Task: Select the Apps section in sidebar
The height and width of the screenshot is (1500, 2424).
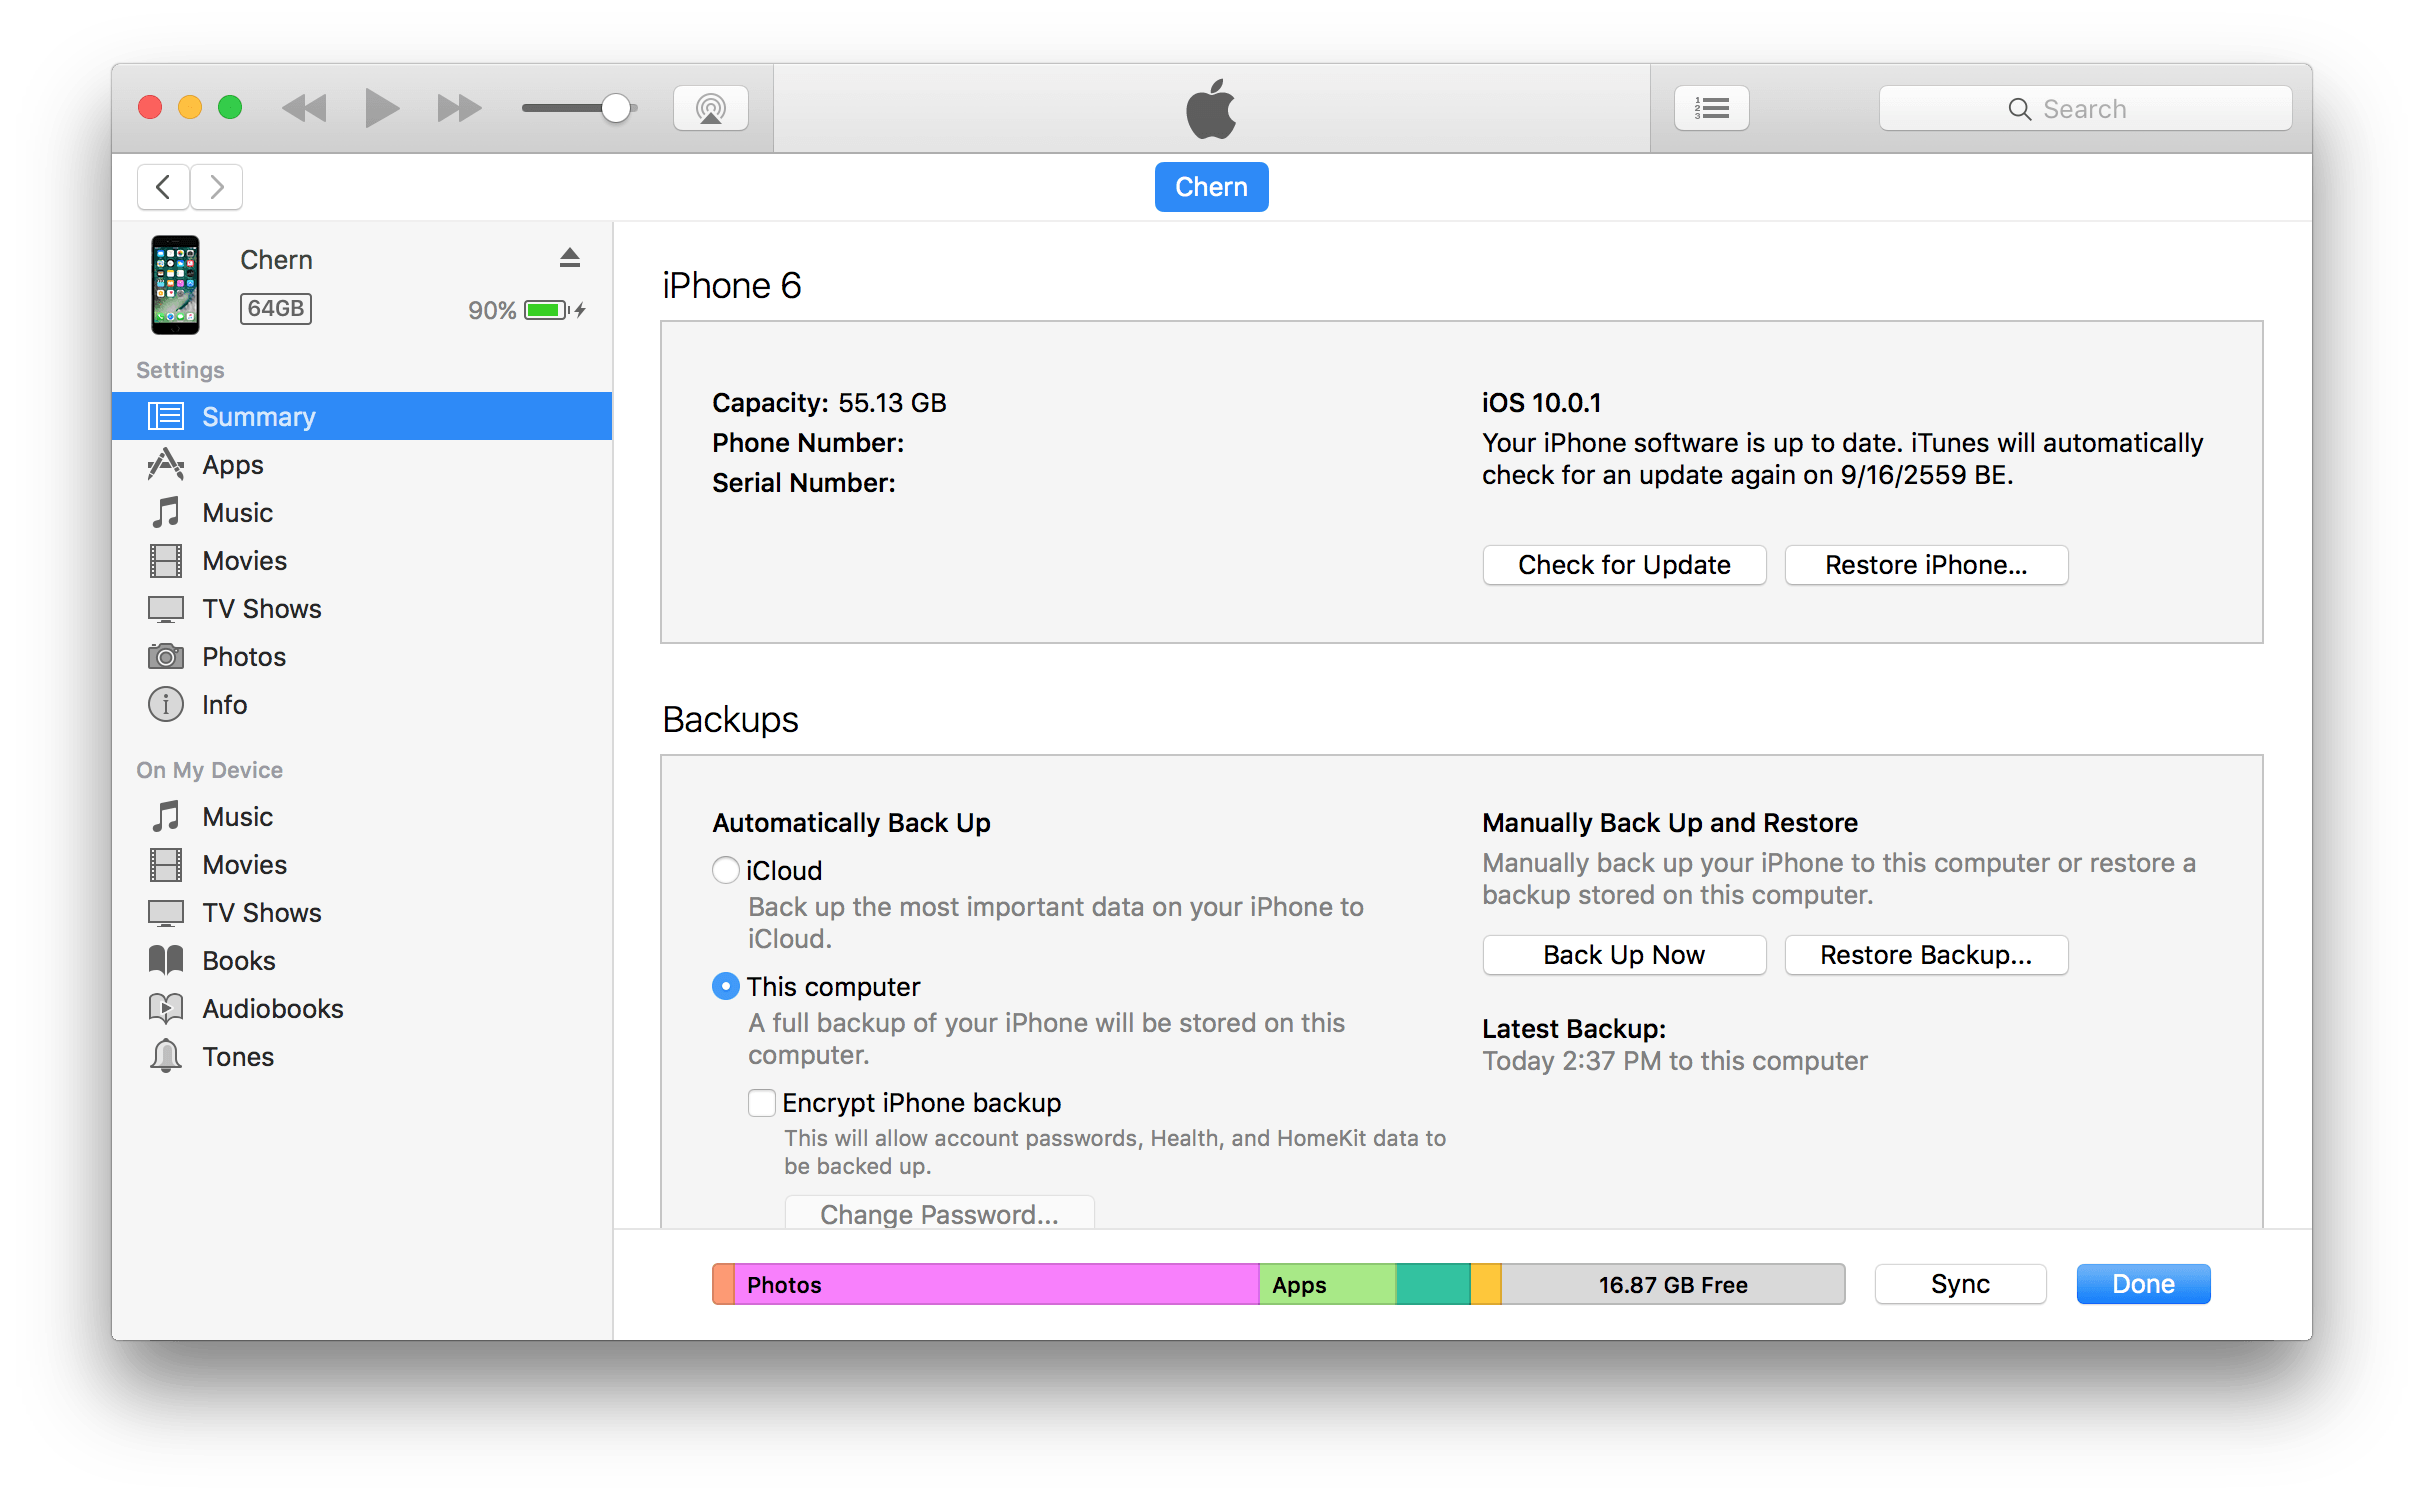Action: 232,466
